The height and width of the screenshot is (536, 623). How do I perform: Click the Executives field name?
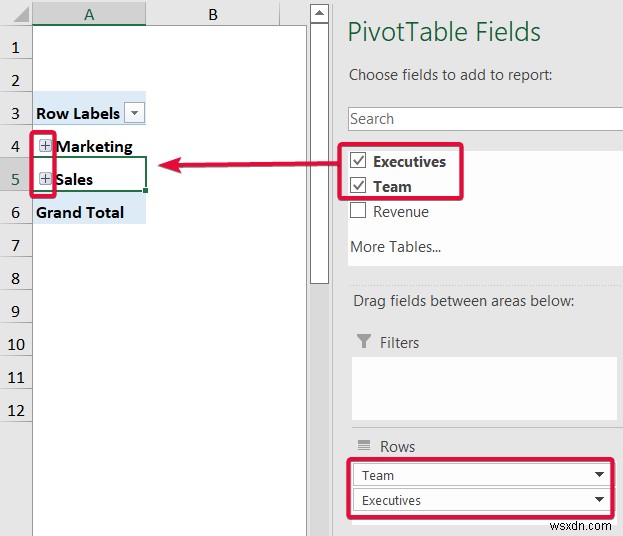point(409,161)
